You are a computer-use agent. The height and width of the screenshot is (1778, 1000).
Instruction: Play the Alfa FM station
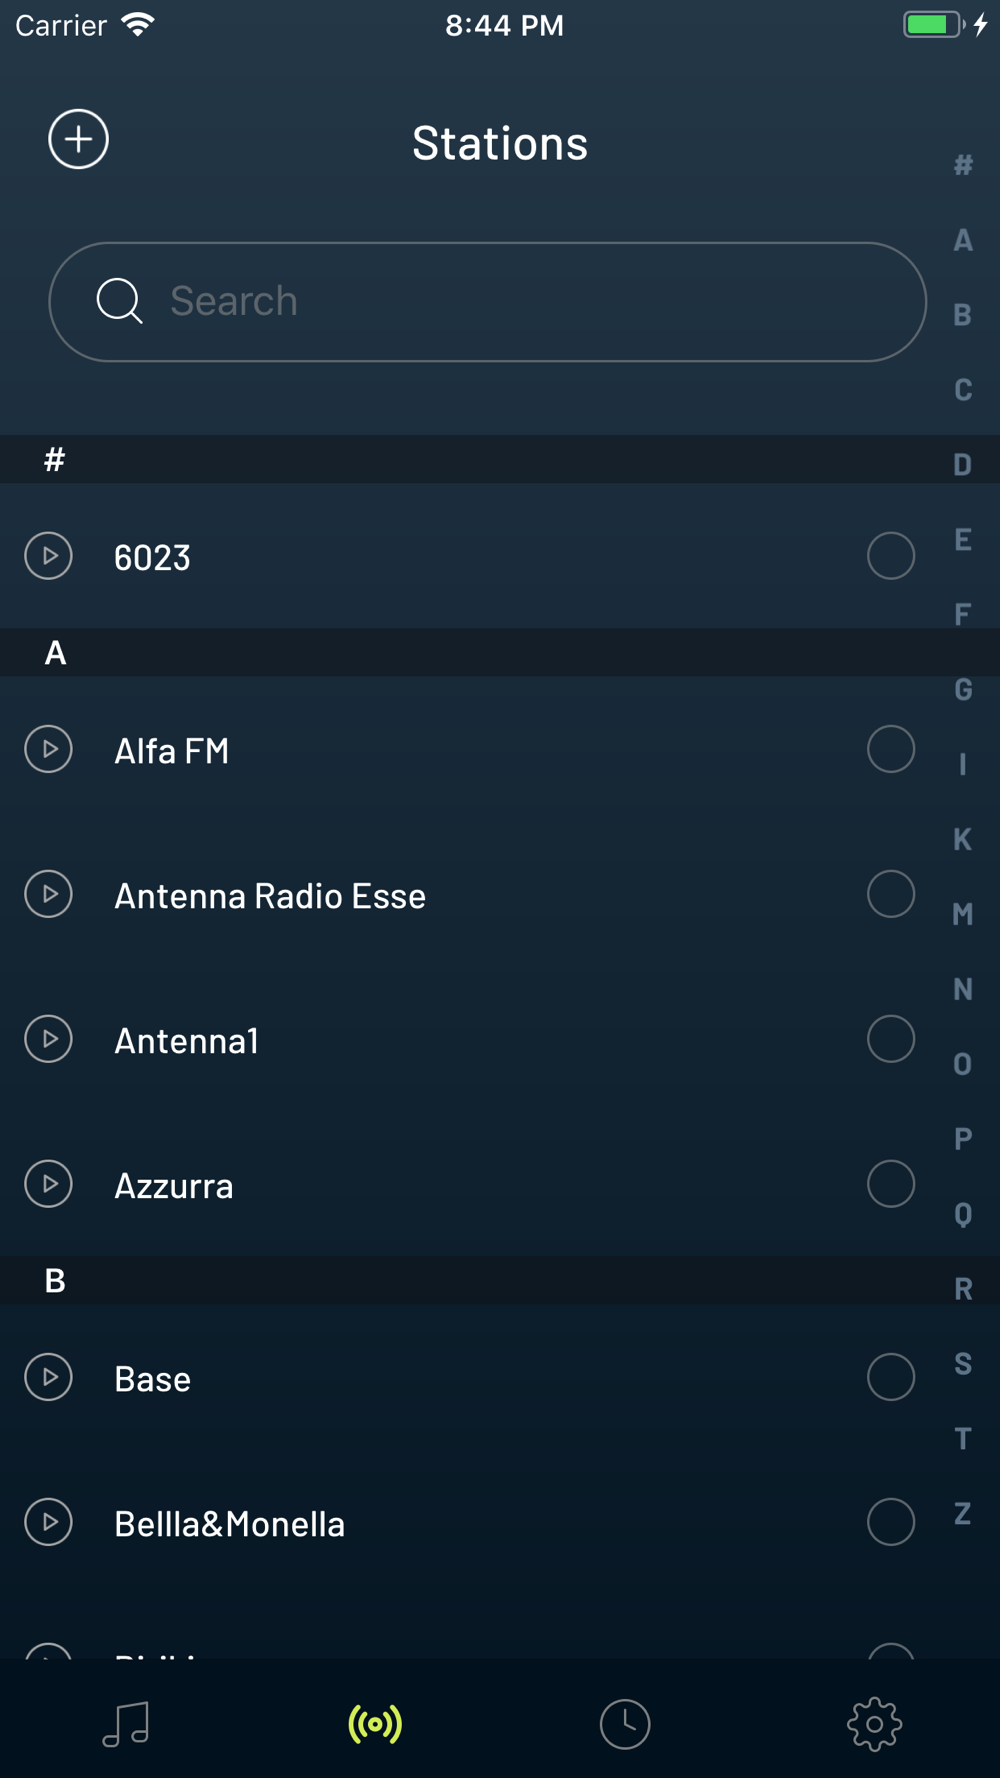(48, 749)
